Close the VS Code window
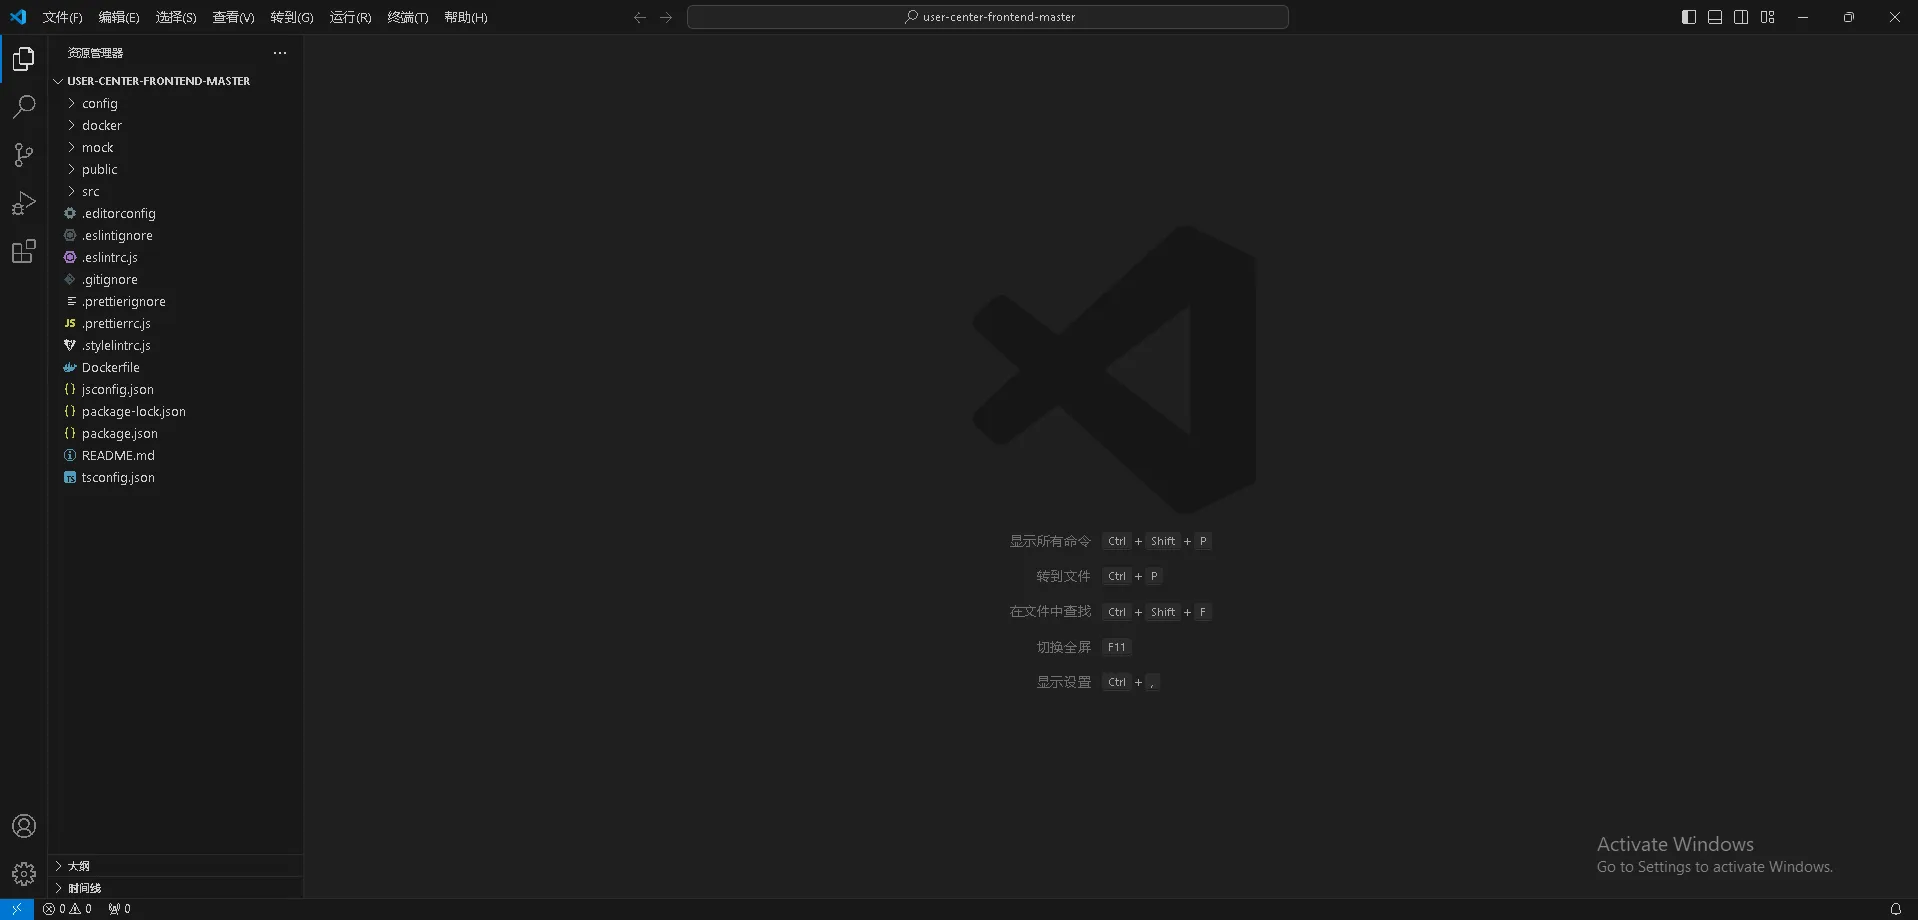The image size is (1918, 920). (x=1895, y=17)
